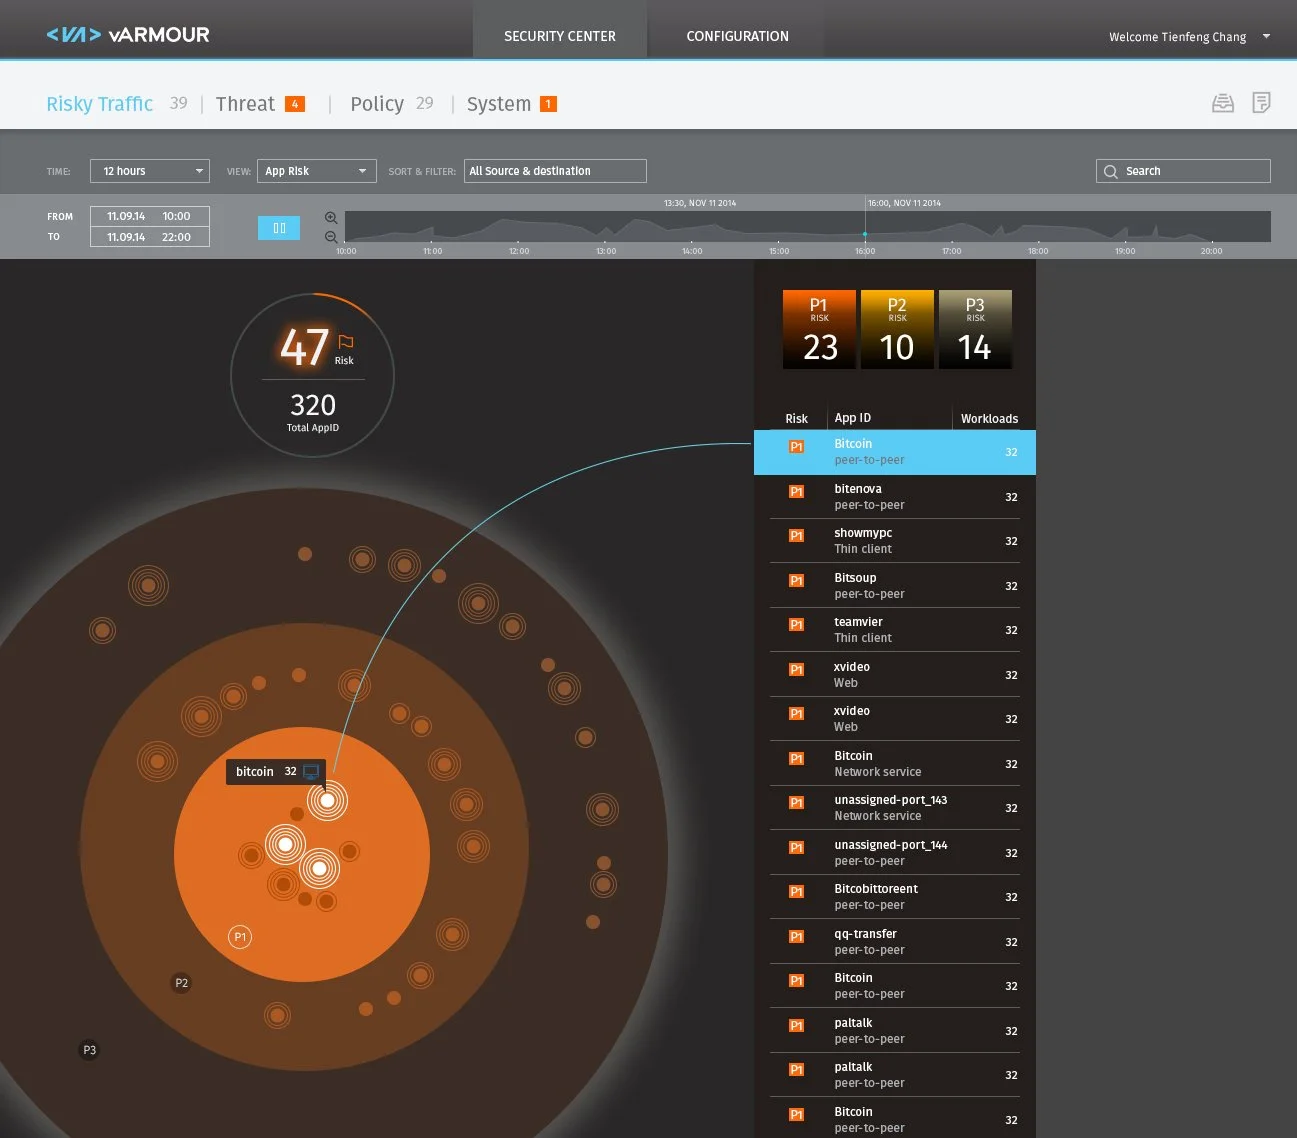Viewport: 1297px width, 1138px height.
Task: Click P1 badge on Bitcobittoreent row
Action: tap(796, 892)
